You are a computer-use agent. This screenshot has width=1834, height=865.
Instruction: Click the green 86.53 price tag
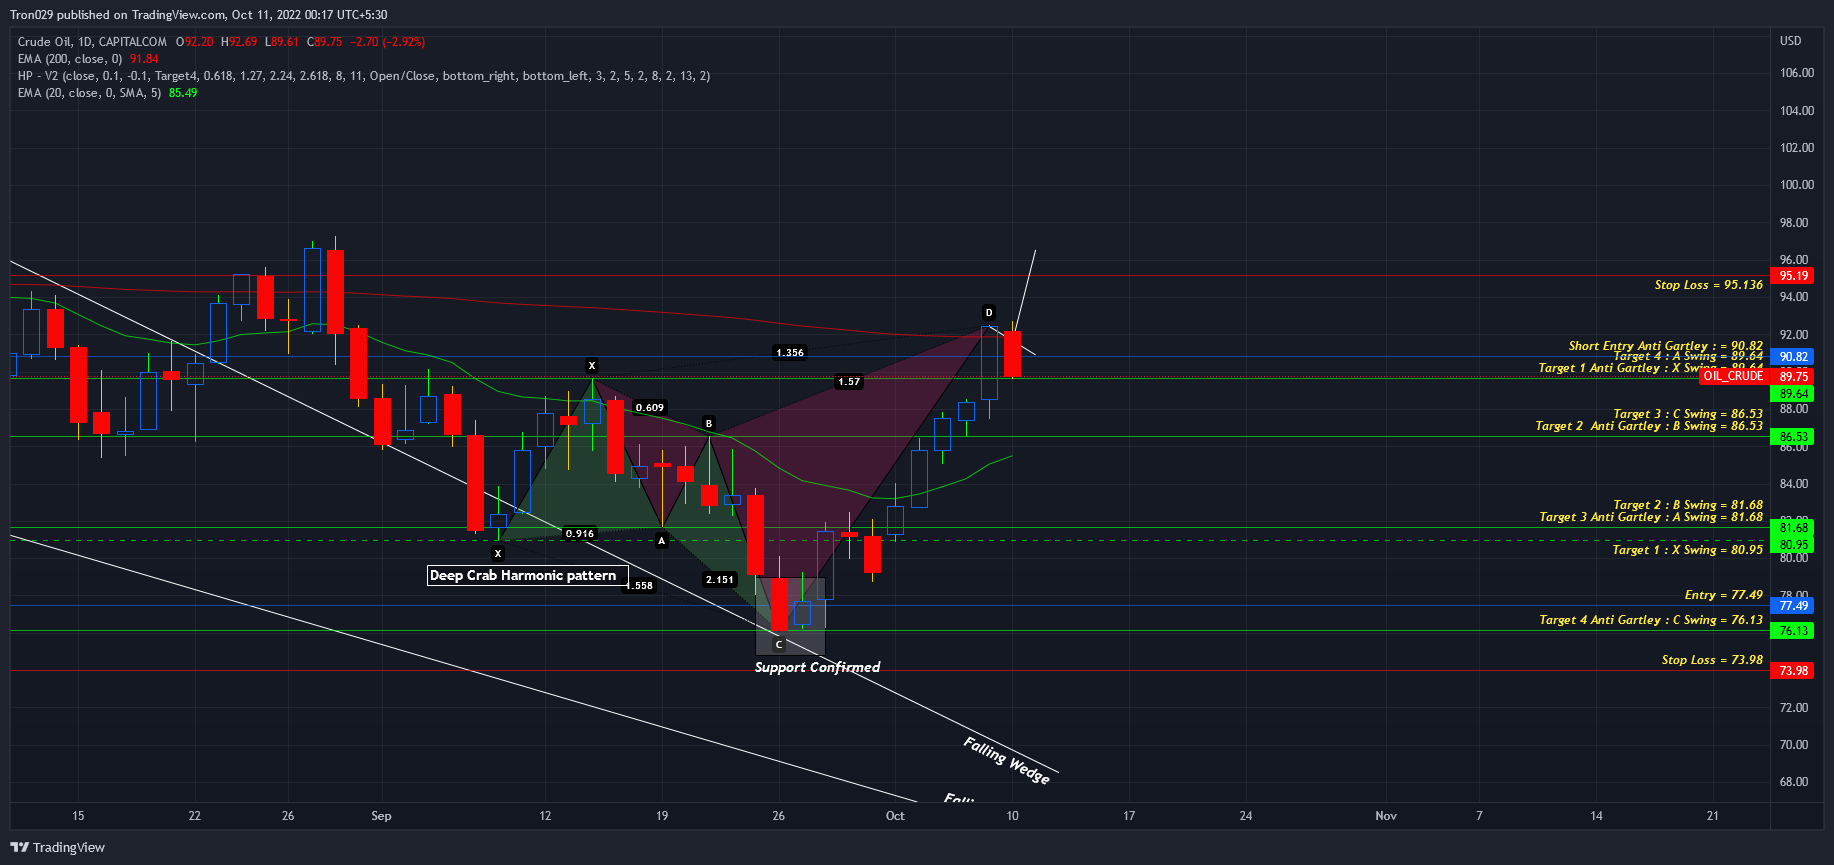pos(1794,437)
